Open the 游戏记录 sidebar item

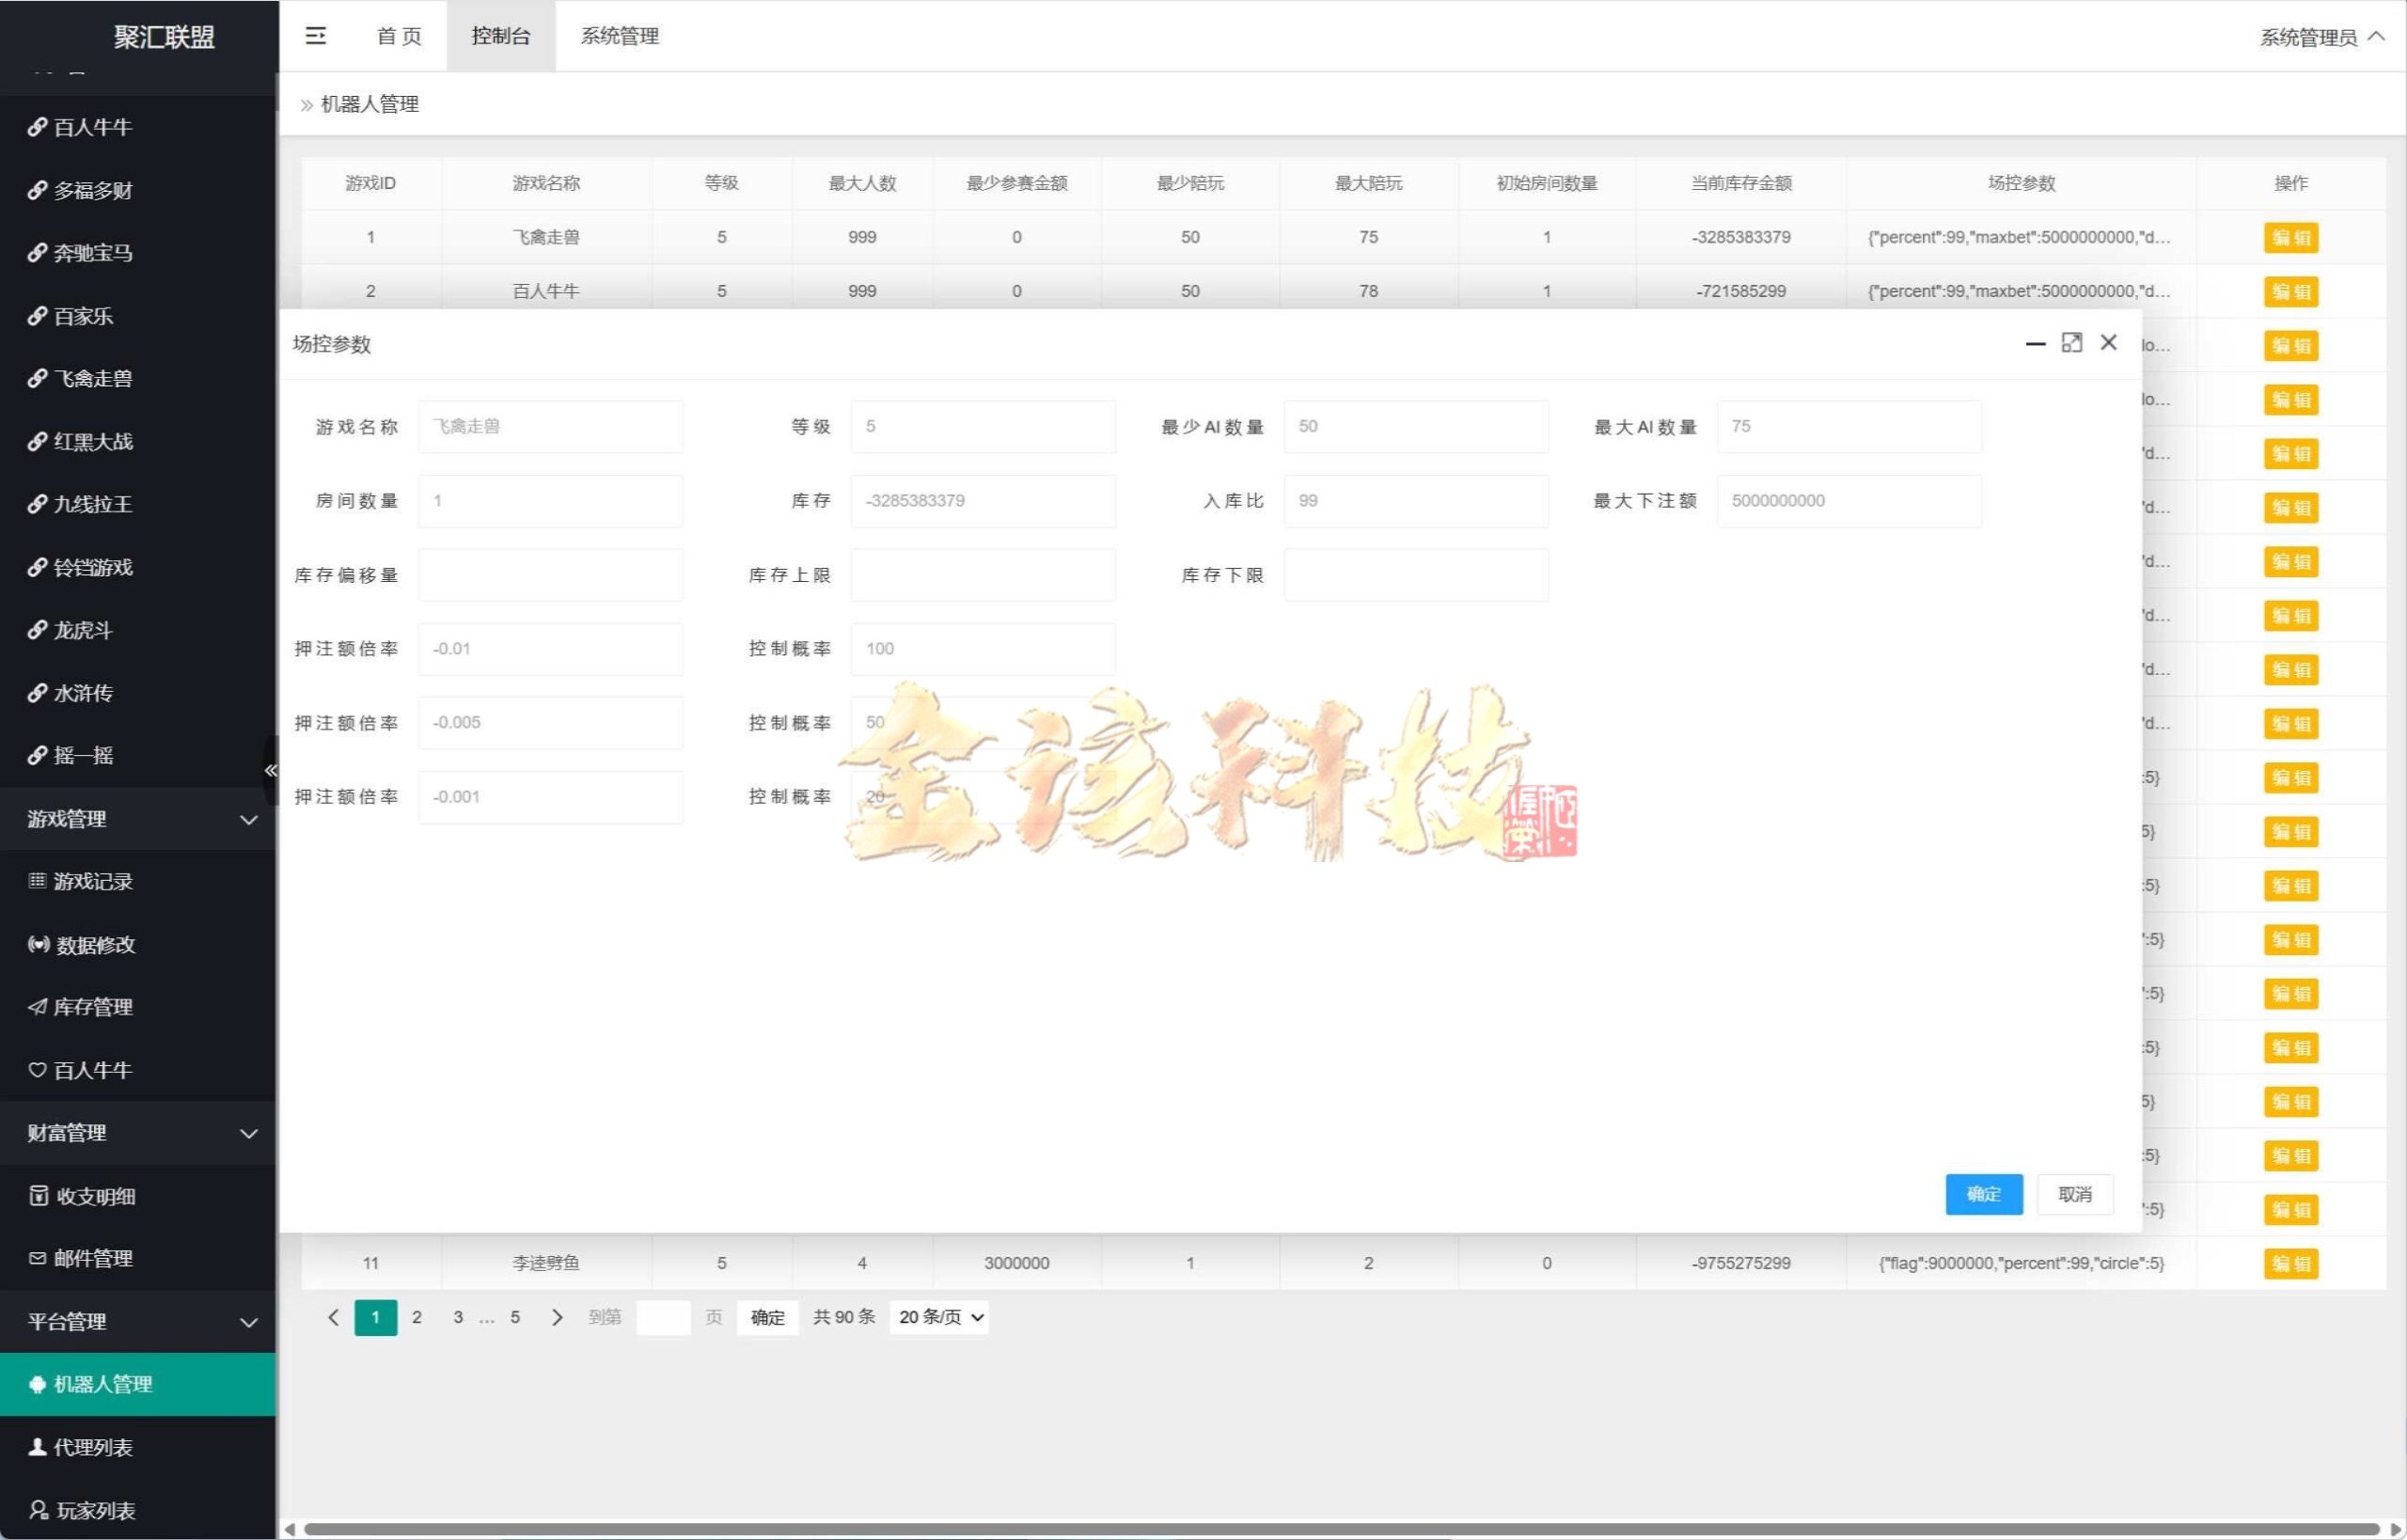(x=92, y=881)
